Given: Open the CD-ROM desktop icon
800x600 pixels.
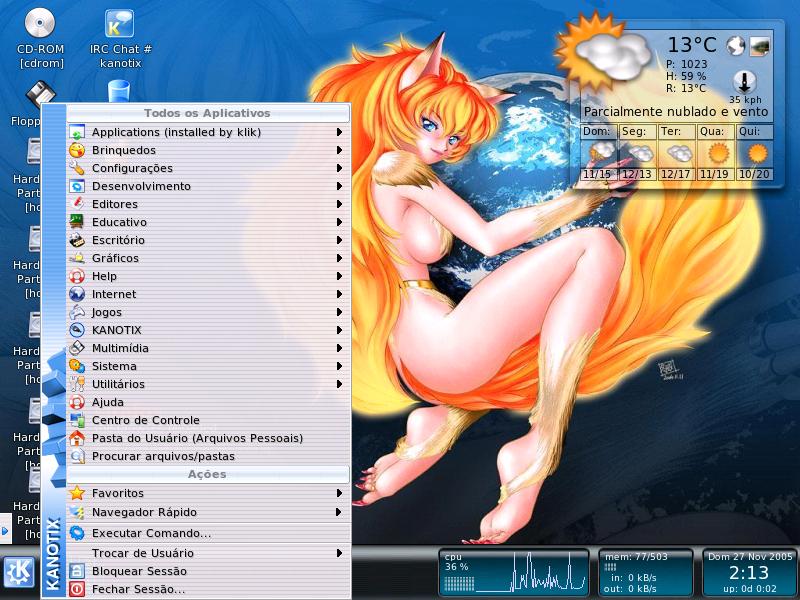Looking at the screenshot, I should (40, 39).
